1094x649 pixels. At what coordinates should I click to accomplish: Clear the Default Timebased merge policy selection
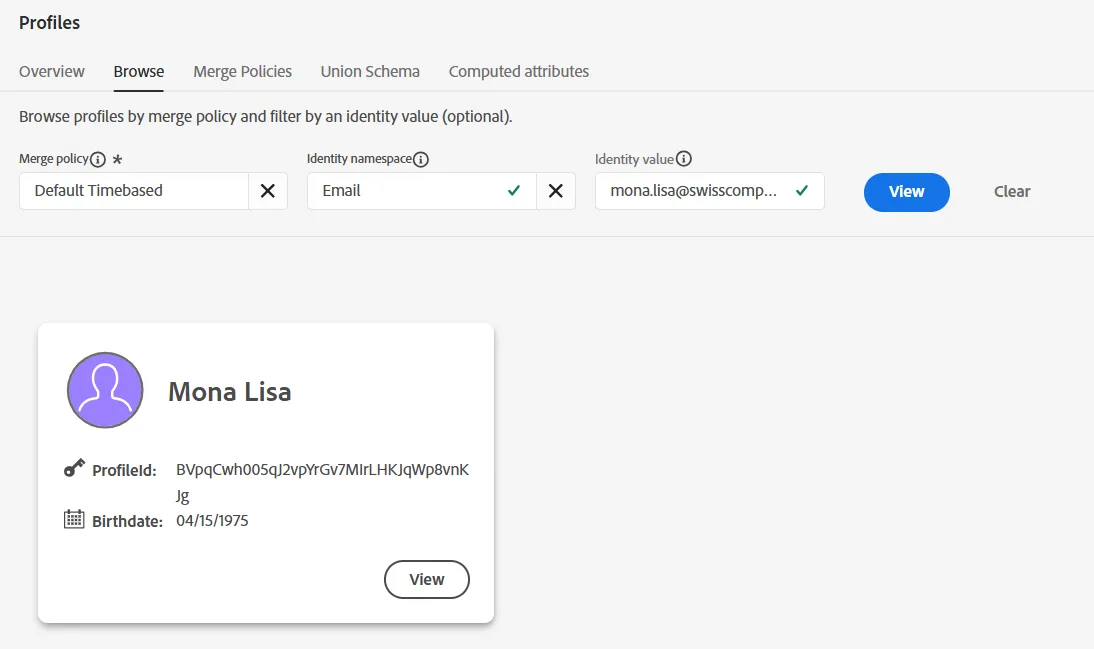(268, 191)
